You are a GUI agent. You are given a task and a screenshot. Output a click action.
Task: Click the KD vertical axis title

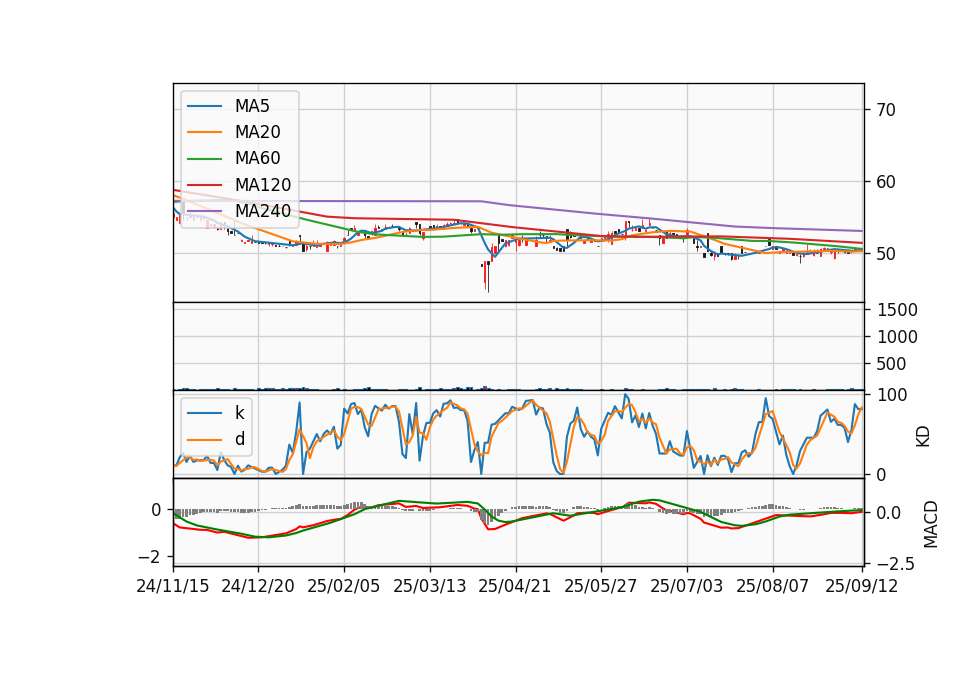click(x=923, y=437)
